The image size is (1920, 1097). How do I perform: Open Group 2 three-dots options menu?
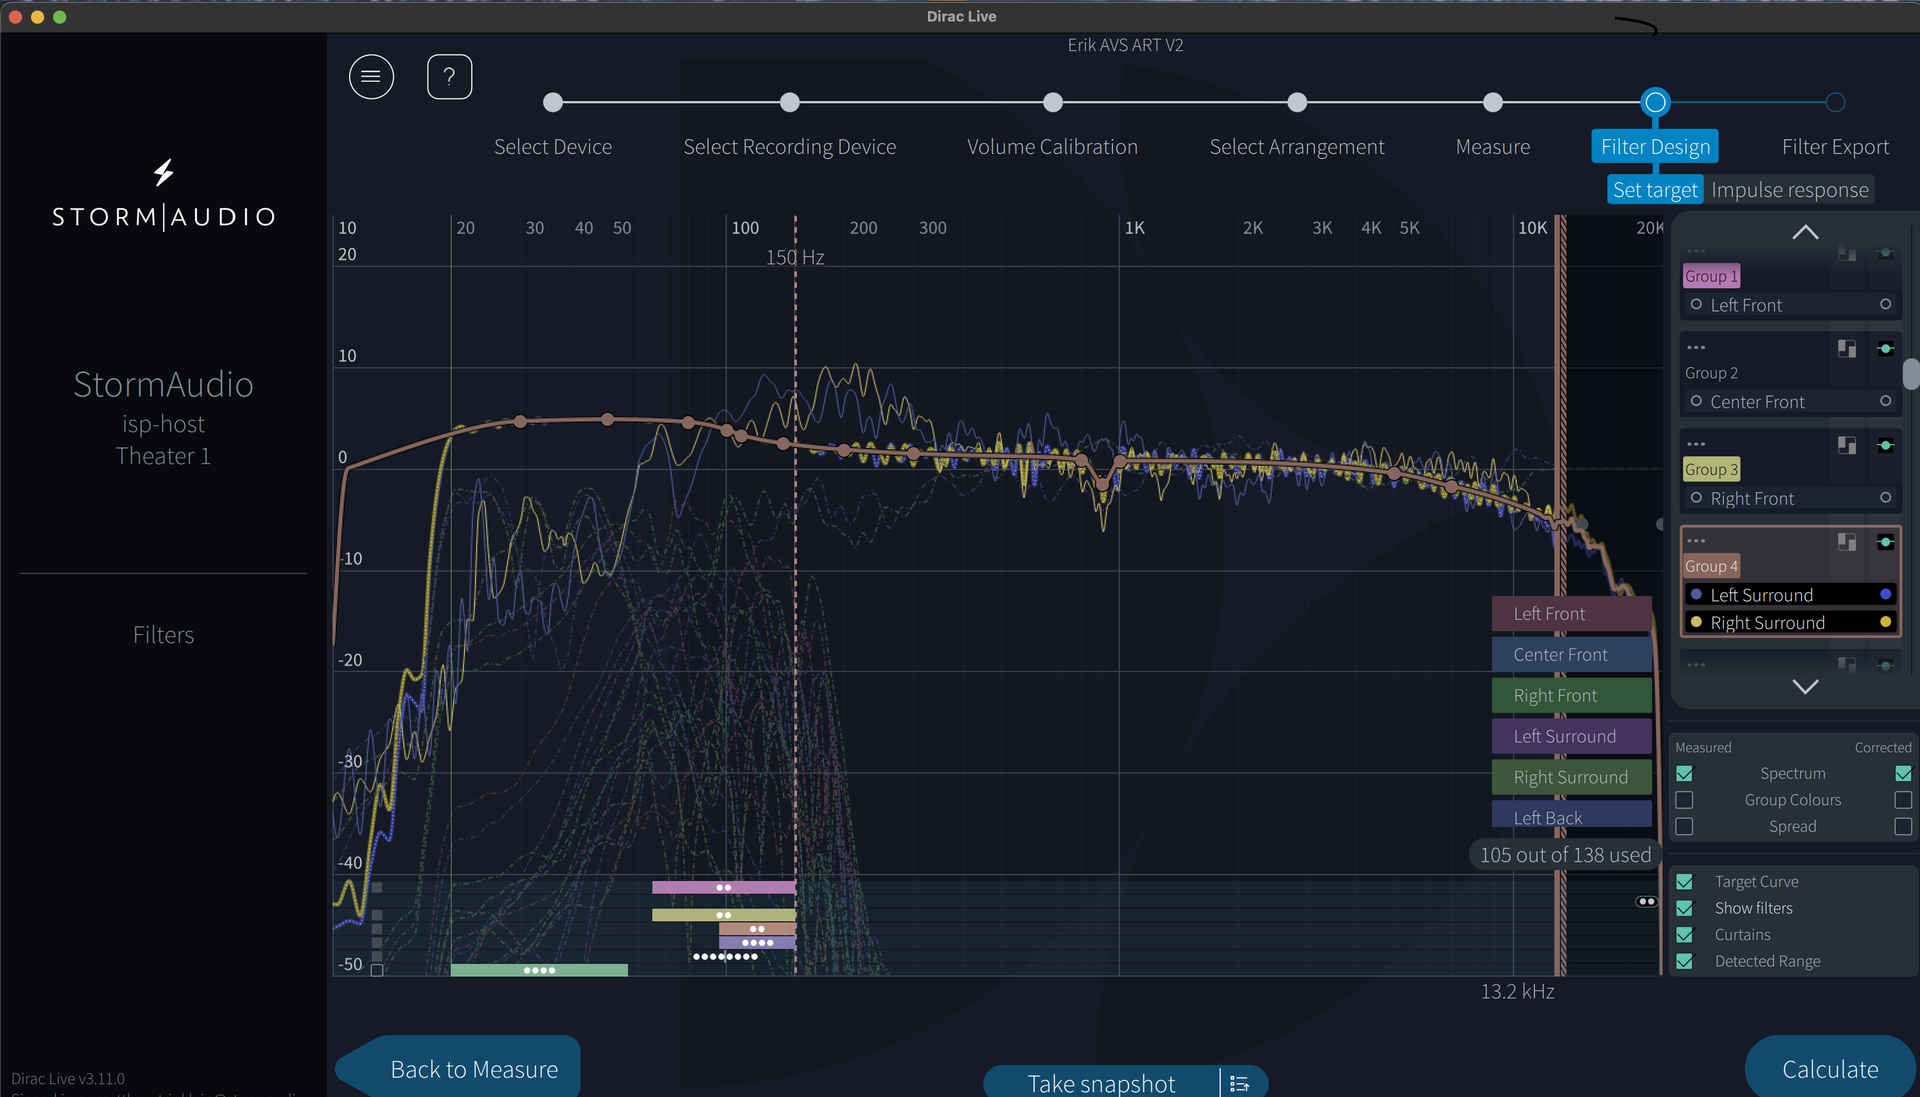coord(1696,348)
